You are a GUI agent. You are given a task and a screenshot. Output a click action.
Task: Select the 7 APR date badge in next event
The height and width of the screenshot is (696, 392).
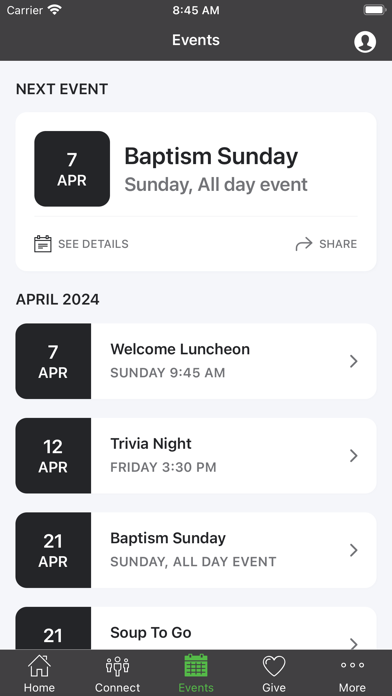point(72,169)
